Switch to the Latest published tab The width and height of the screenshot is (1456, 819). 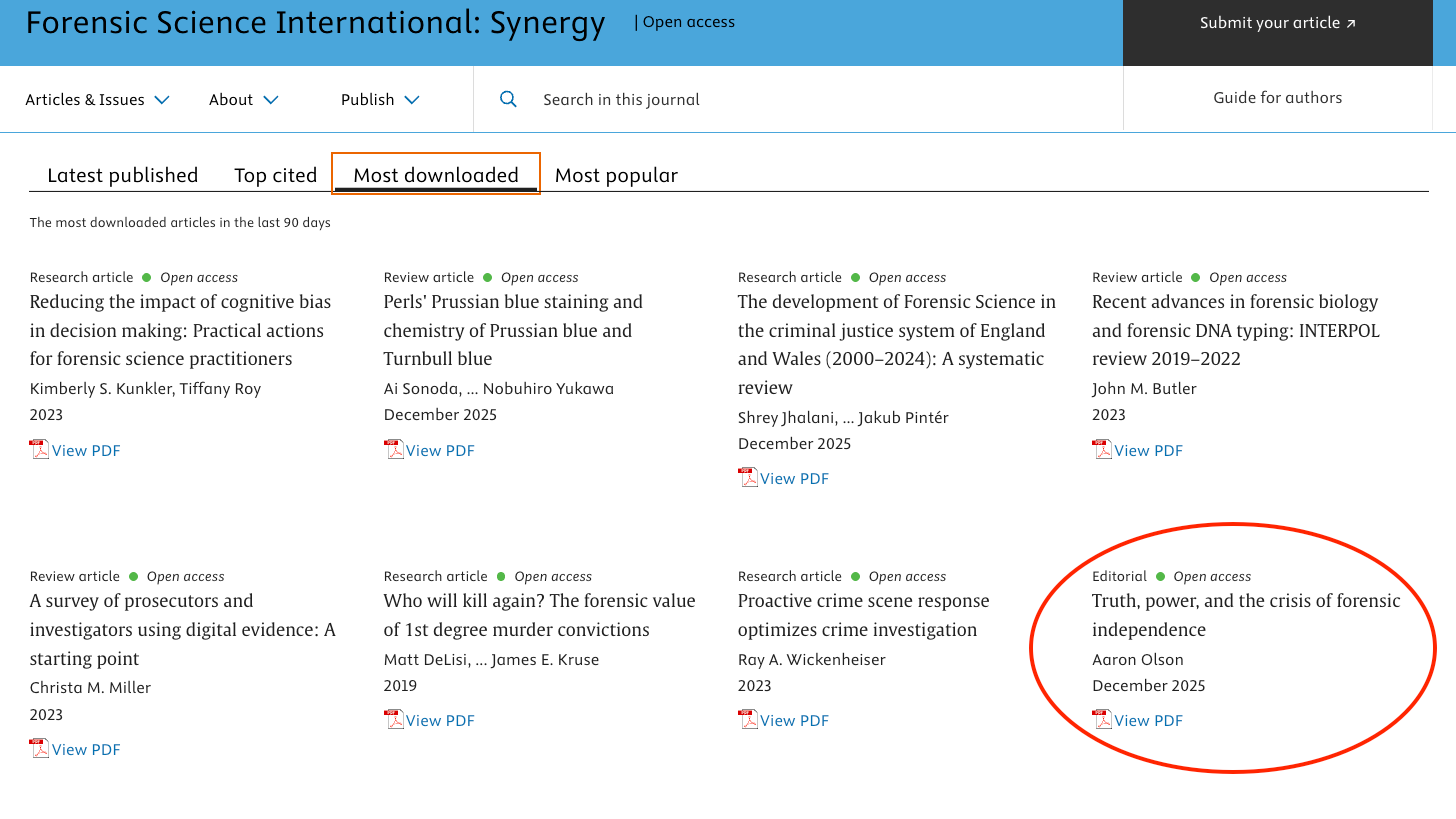point(123,175)
